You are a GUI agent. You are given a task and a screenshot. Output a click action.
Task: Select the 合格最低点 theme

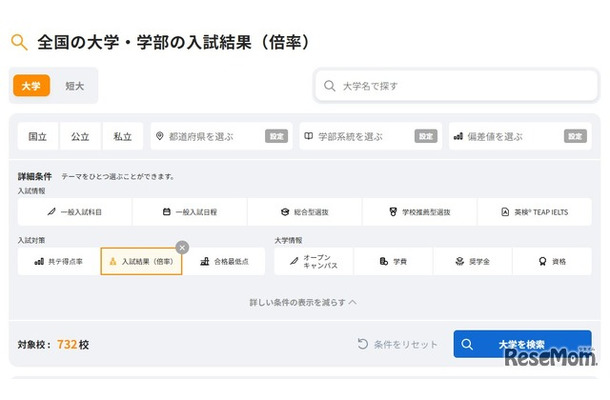pos(224,261)
